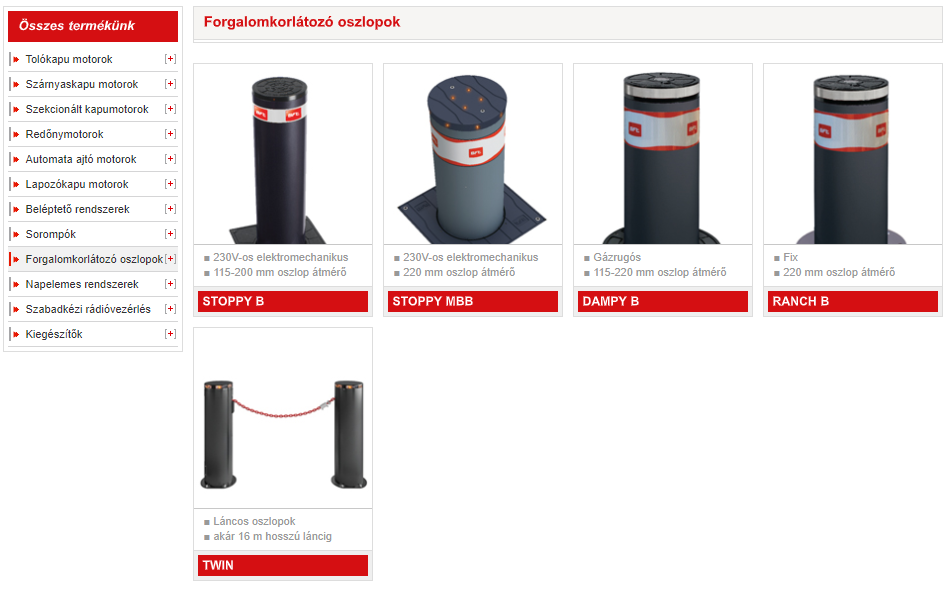Image resolution: width=951 pixels, height=589 pixels.
Task: Select the TWIN chained bollards image
Action: coord(283,418)
